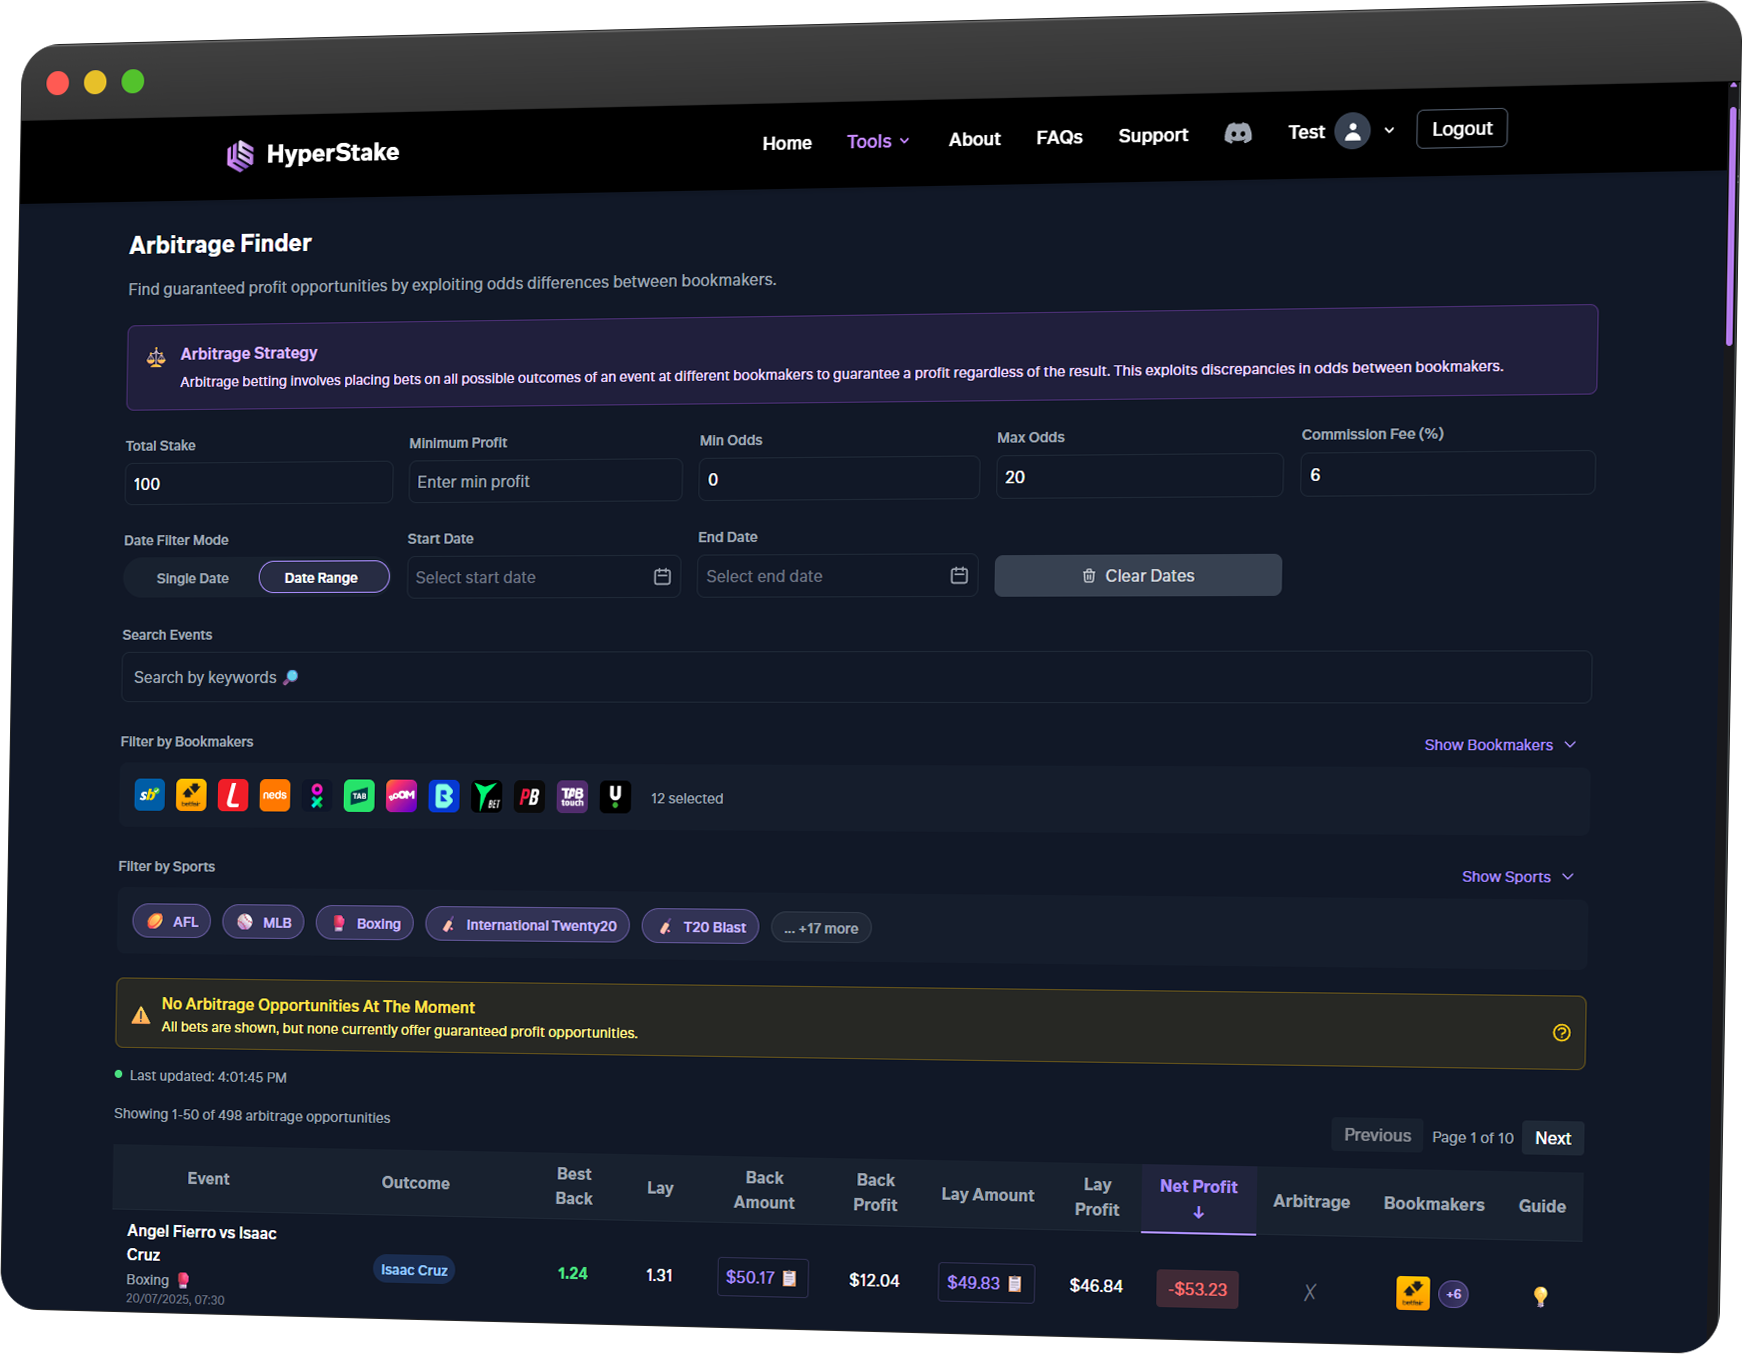
Task: Click the Isaac Cruz outcome tag
Action: point(414,1270)
